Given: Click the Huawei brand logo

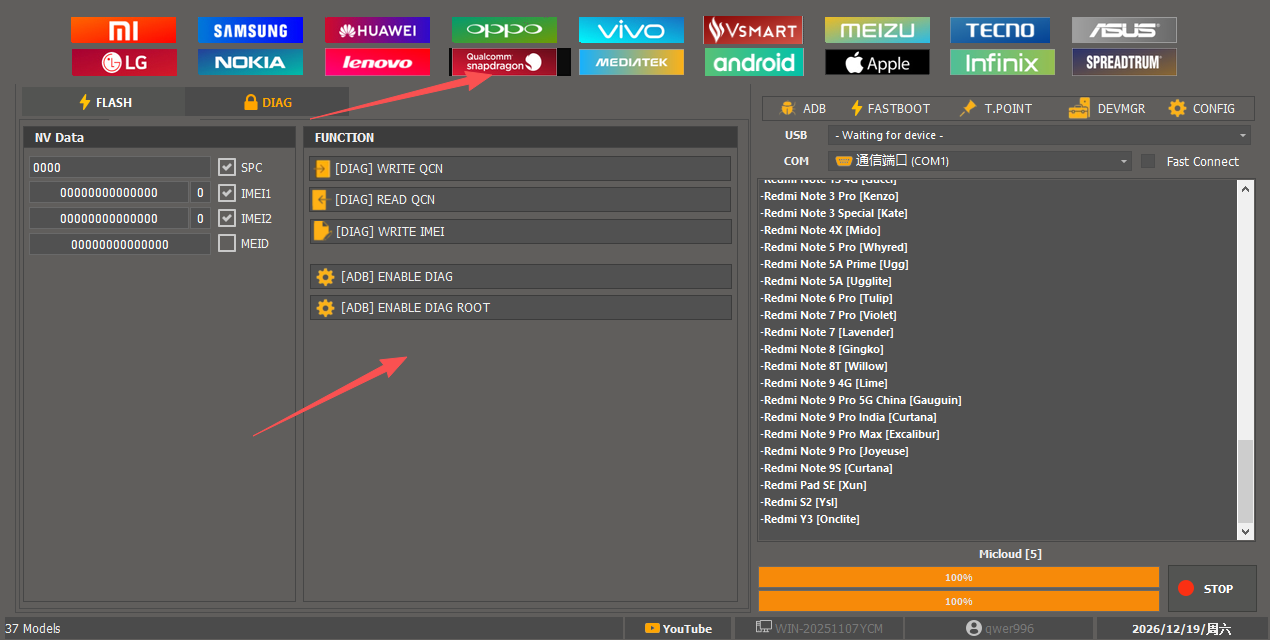Looking at the screenshot, I should [377, 30].
